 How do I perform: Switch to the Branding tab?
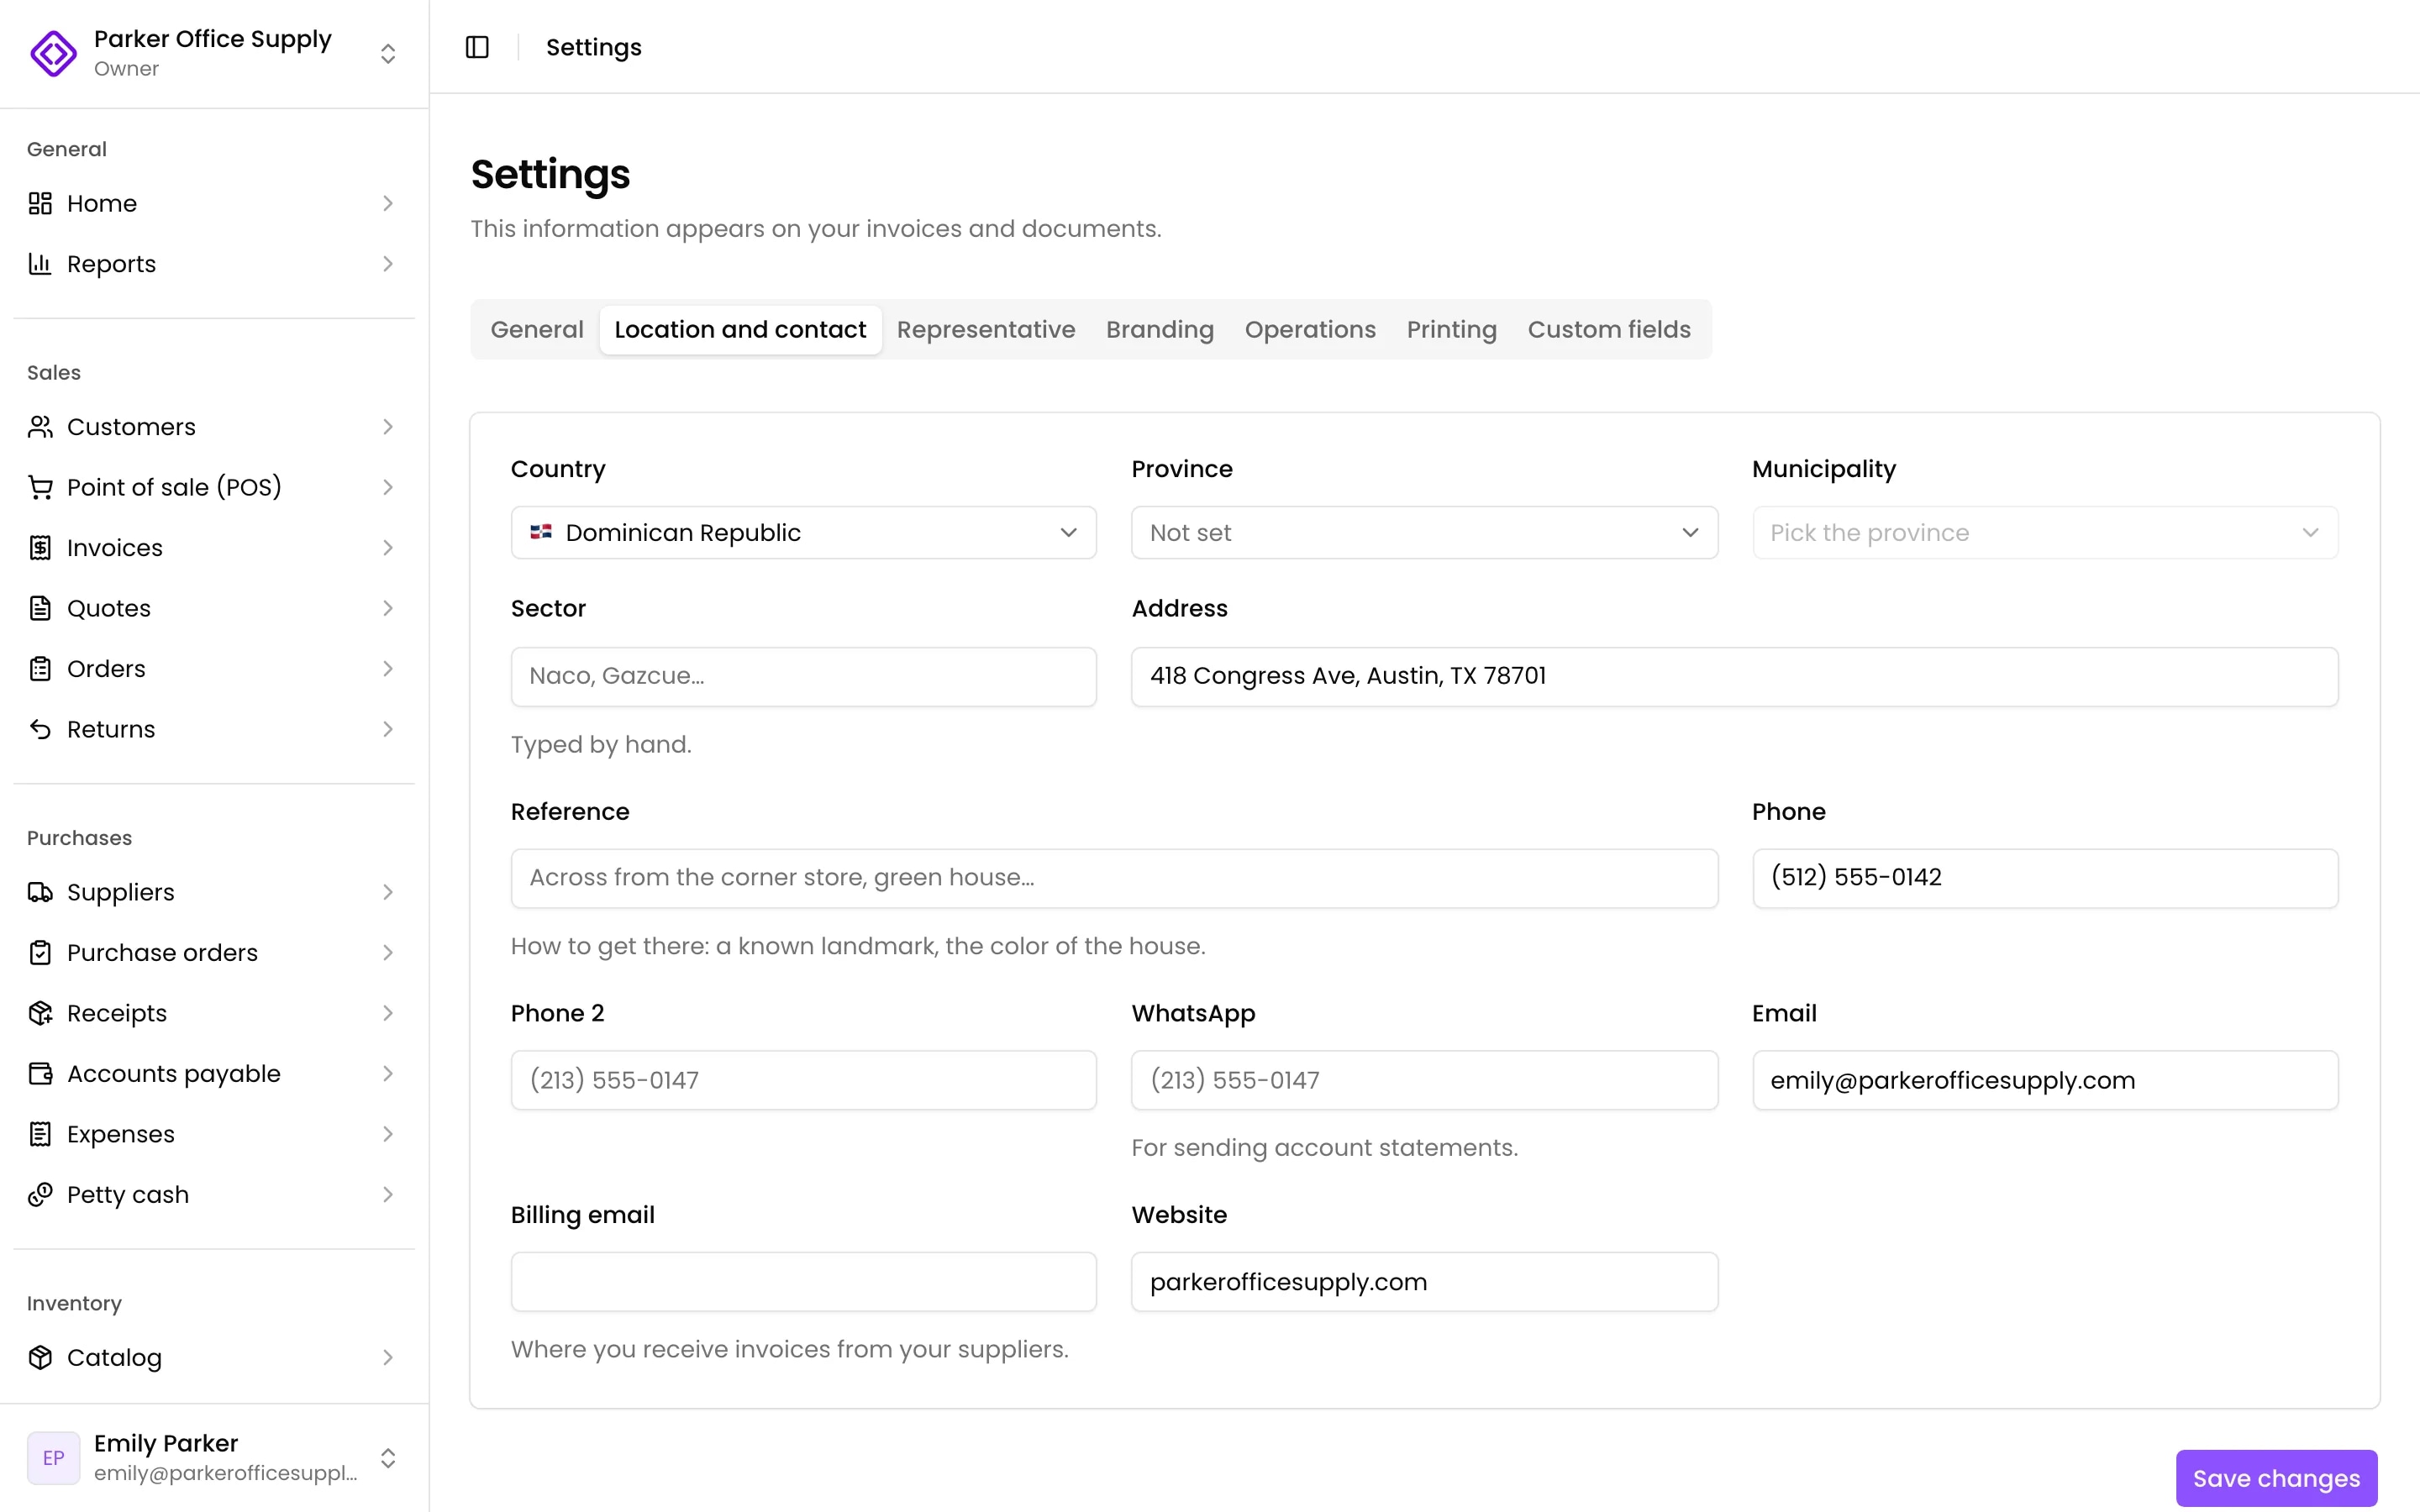[1160, 329]
